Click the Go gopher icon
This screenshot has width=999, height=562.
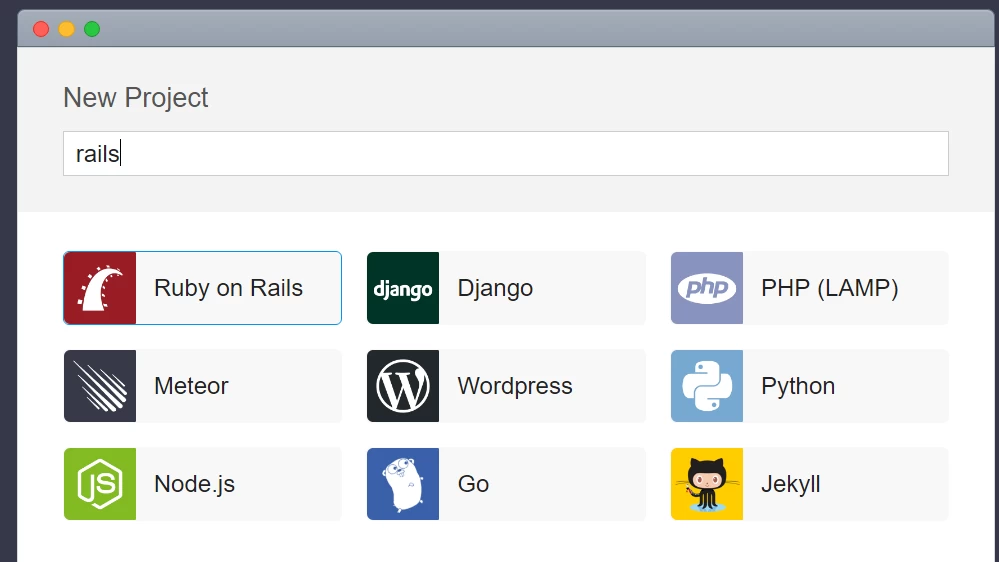403,484
